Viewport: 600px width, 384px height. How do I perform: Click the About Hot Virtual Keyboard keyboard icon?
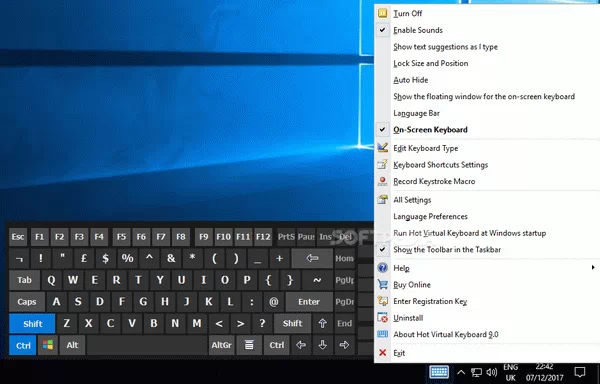pos(382,334)
